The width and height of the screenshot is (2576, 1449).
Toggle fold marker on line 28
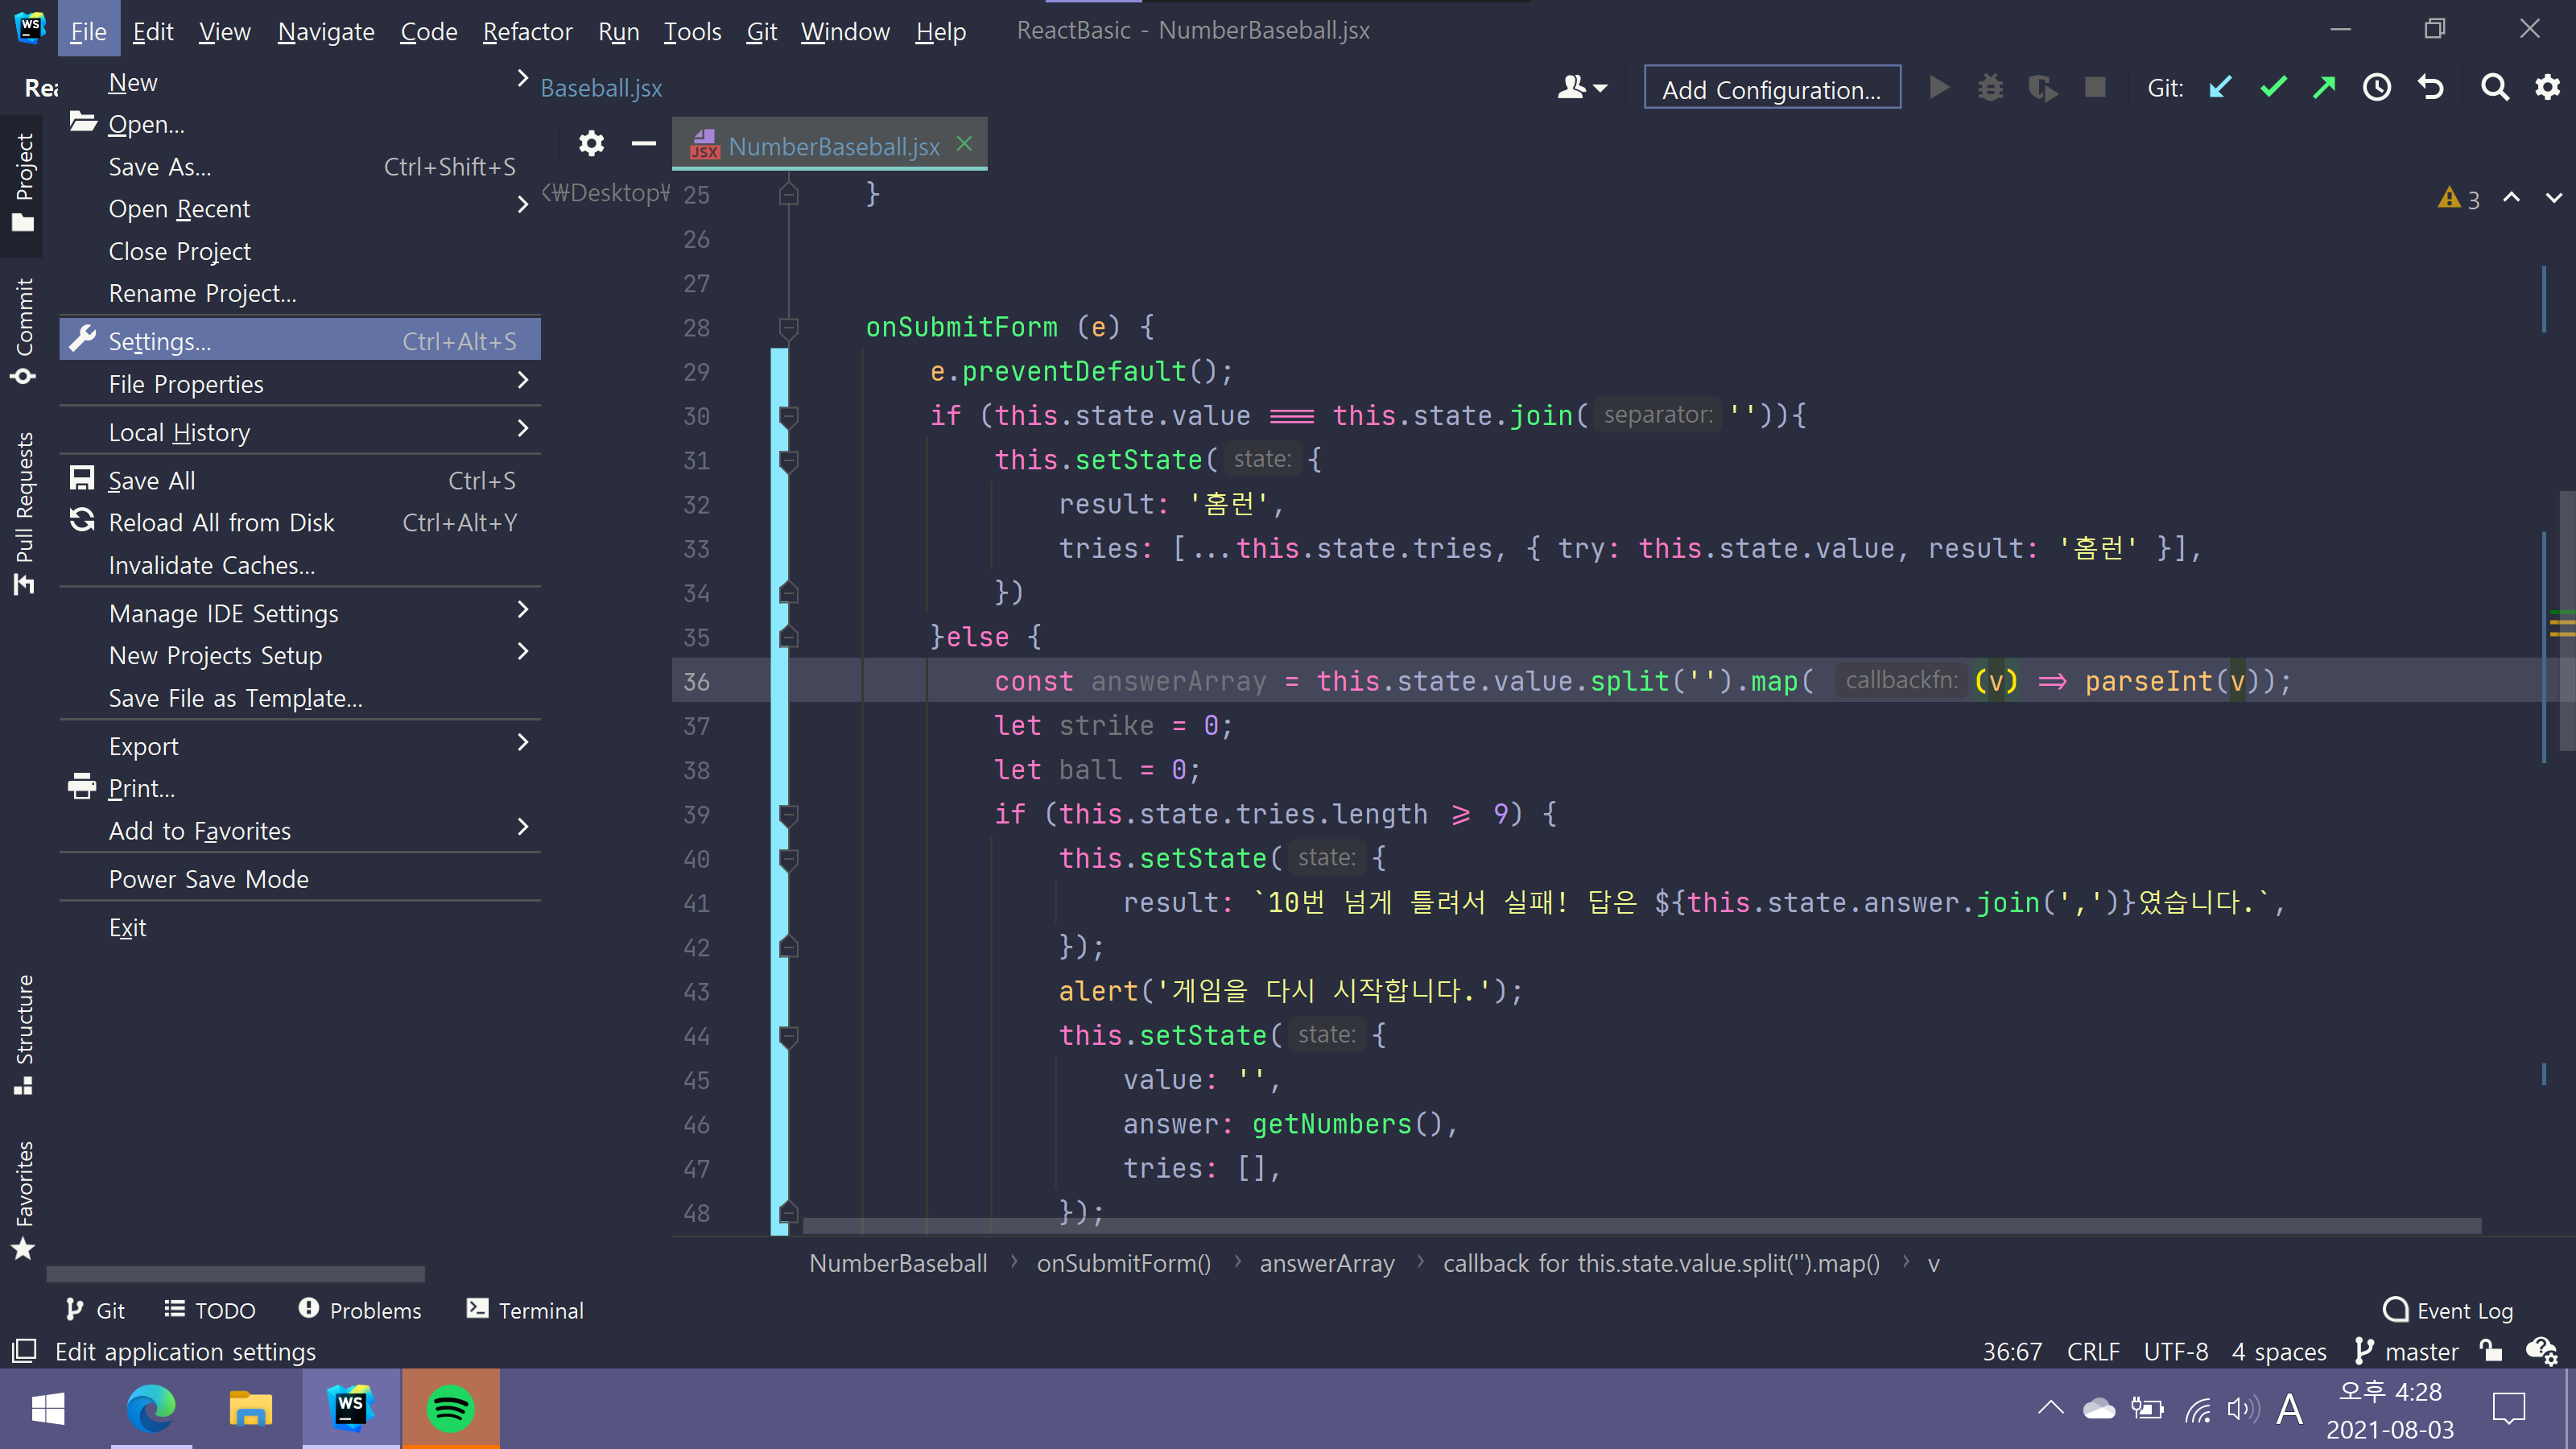(788, 327)
